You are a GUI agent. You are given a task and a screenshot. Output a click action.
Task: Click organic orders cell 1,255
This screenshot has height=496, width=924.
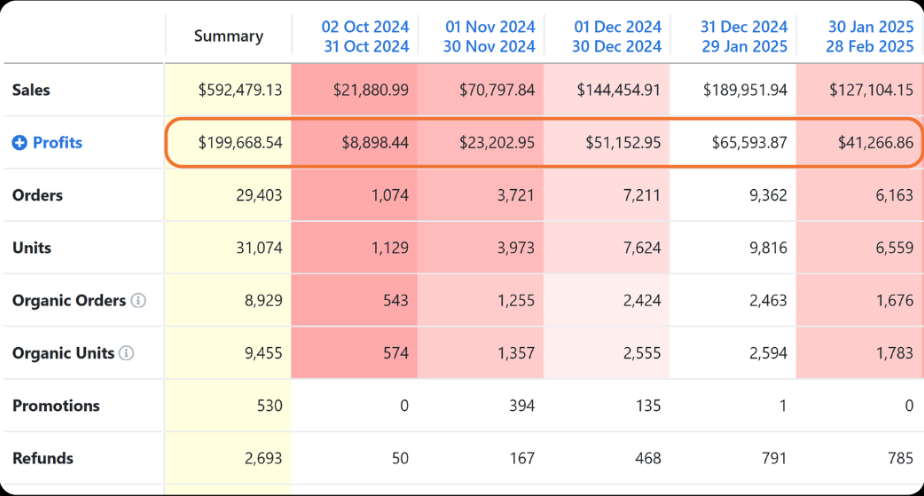pos(516,300)
